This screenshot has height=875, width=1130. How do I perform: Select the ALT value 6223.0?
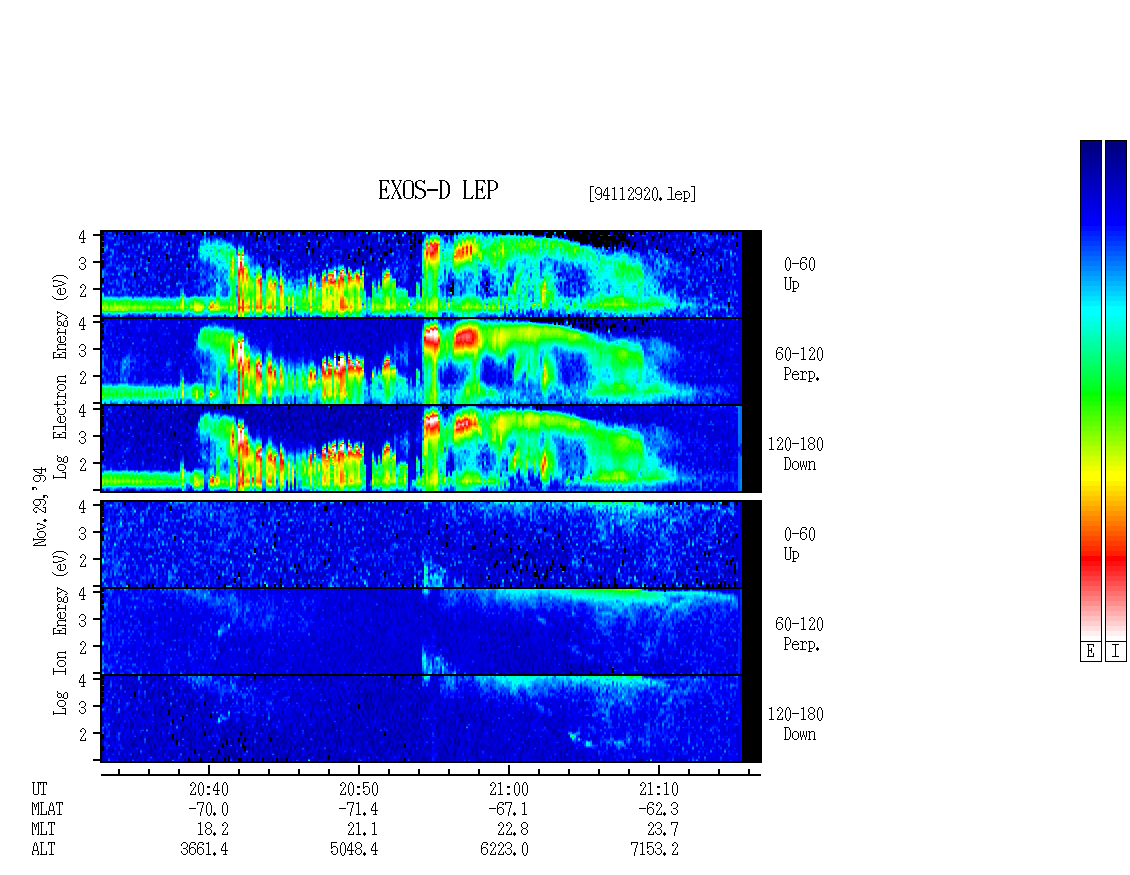pyautogui.click(x=504, y=849)
